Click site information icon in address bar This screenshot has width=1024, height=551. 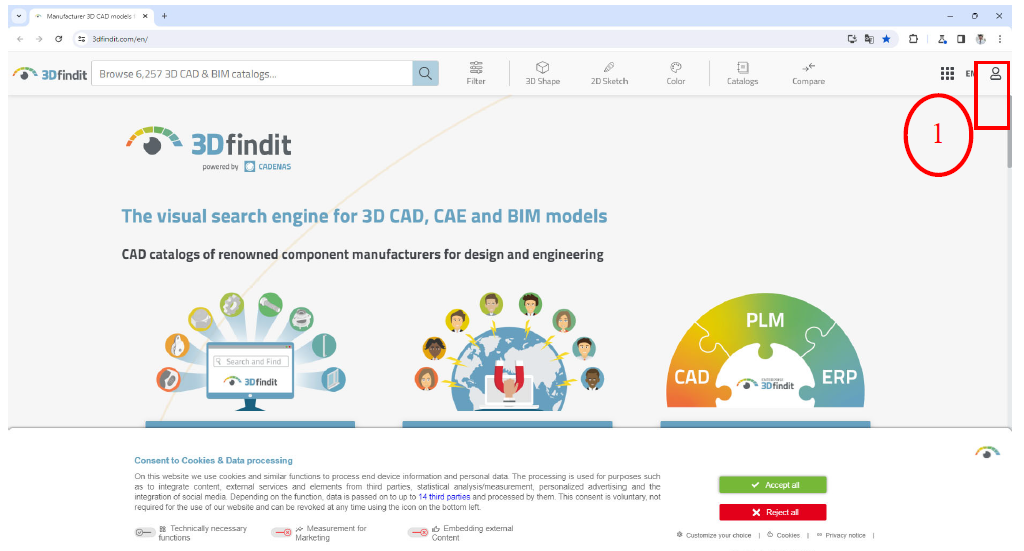pos(82,39)
